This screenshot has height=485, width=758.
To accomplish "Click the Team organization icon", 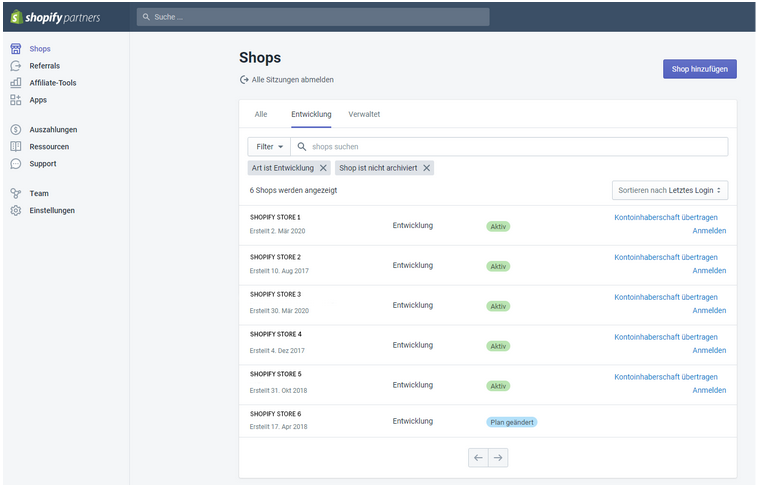I will point(16,194).
